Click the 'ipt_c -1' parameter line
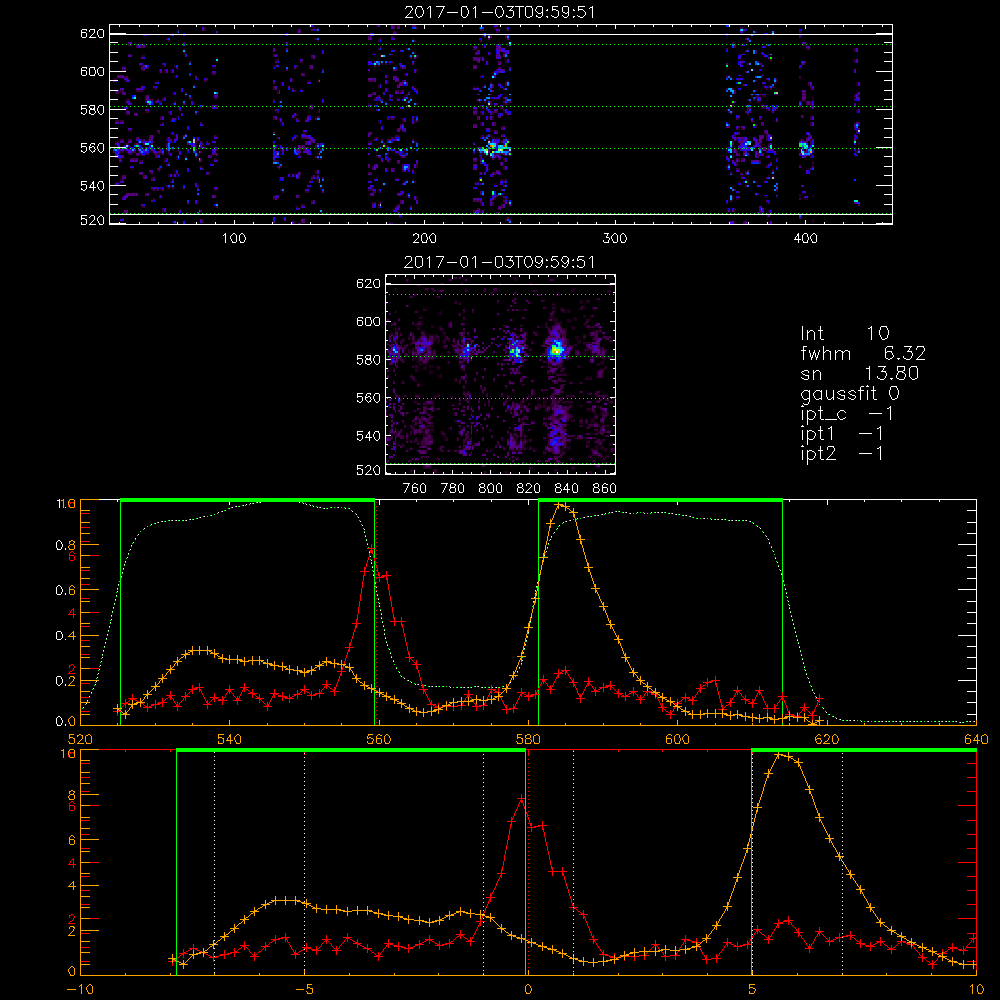The width and height of the screenshot is (1000, 1000). click(x=847, y=414)
